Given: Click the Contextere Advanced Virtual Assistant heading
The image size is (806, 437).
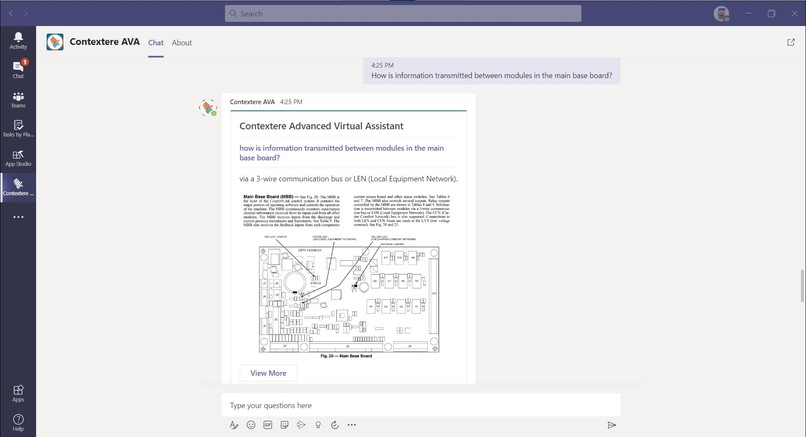Looking at the screenshot, I should [x=321, y=126].
